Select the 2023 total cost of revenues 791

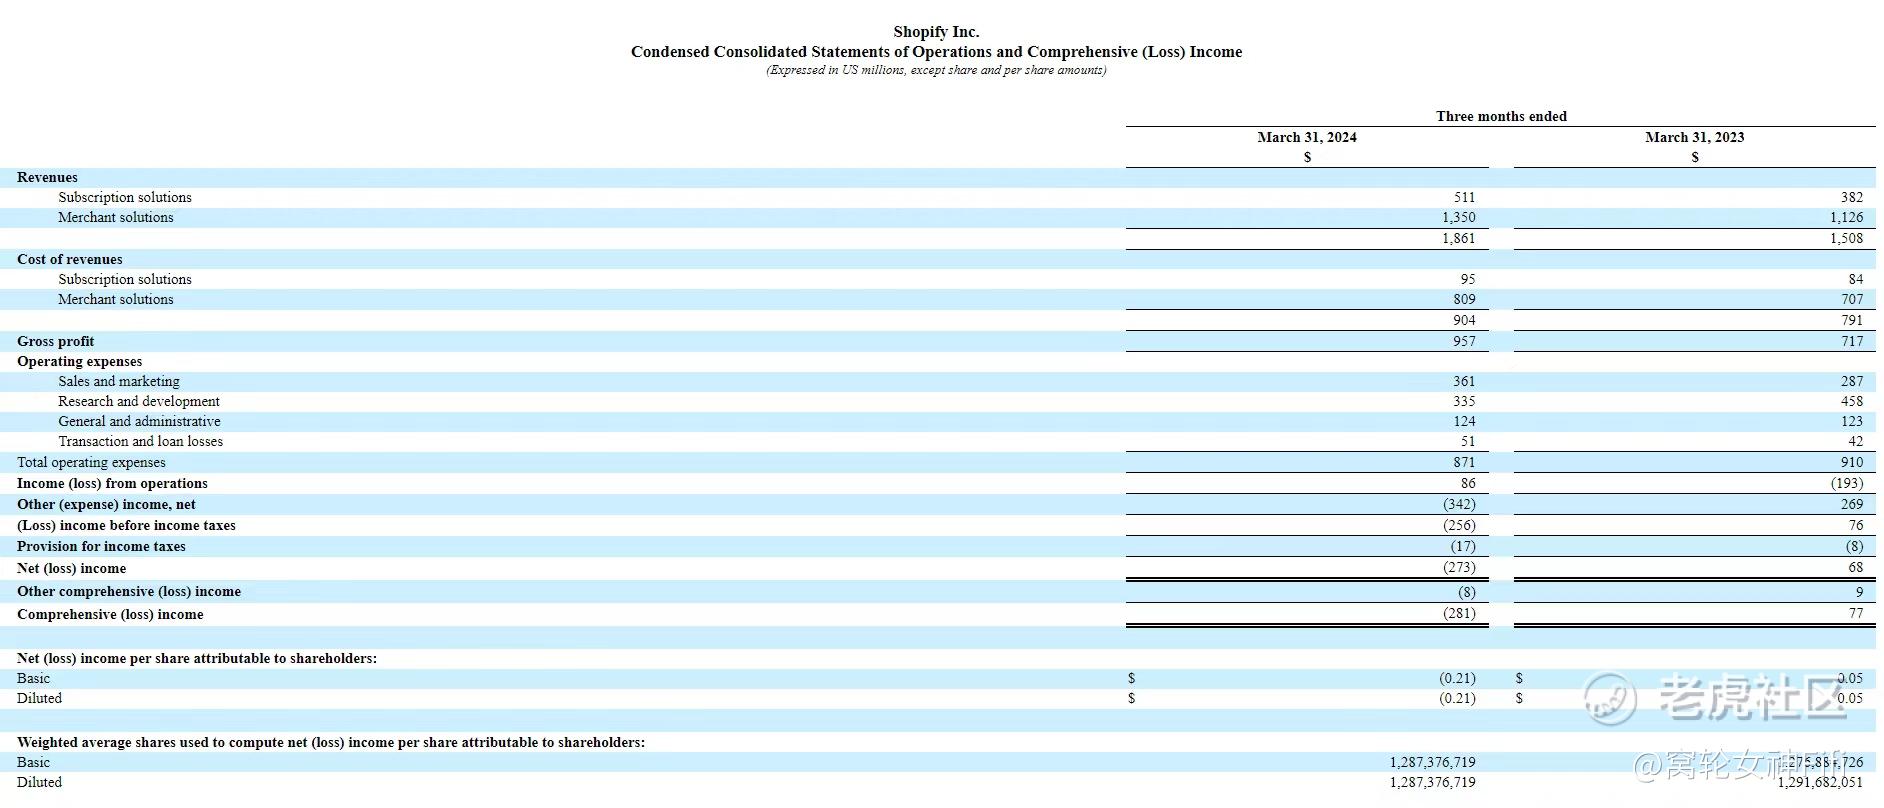tap(1852, 320)
